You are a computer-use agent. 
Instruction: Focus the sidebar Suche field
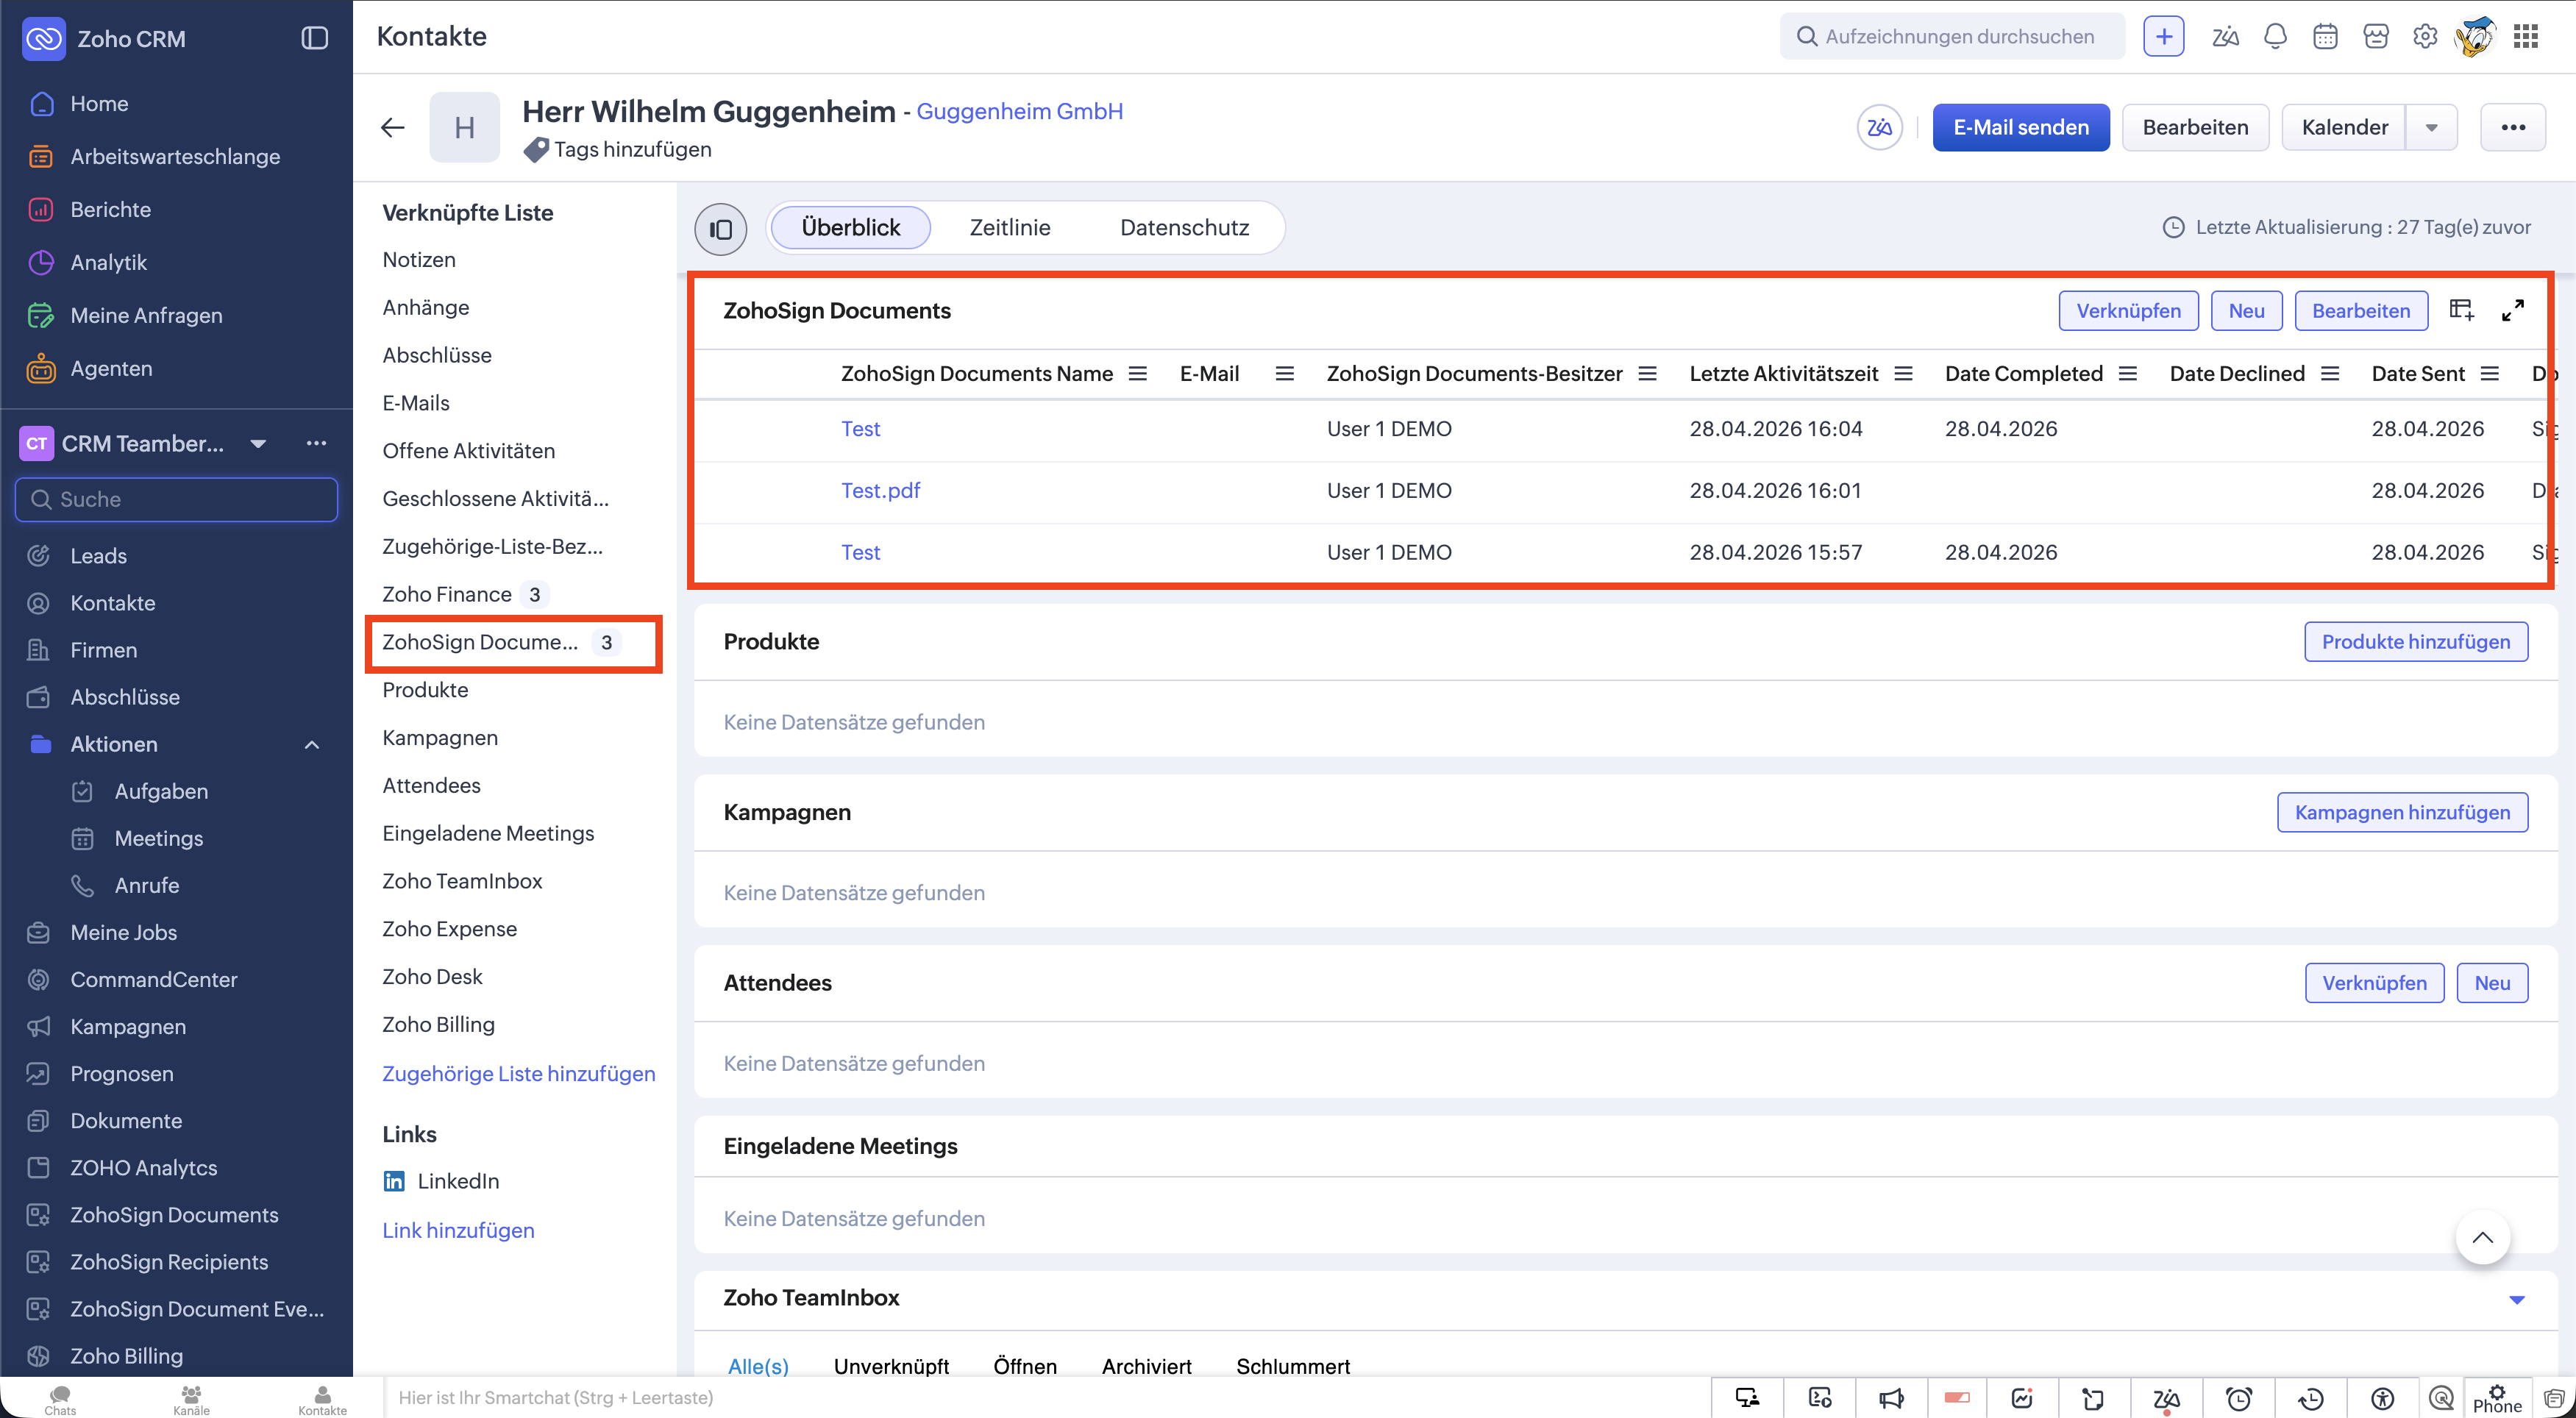click(176, 500)
